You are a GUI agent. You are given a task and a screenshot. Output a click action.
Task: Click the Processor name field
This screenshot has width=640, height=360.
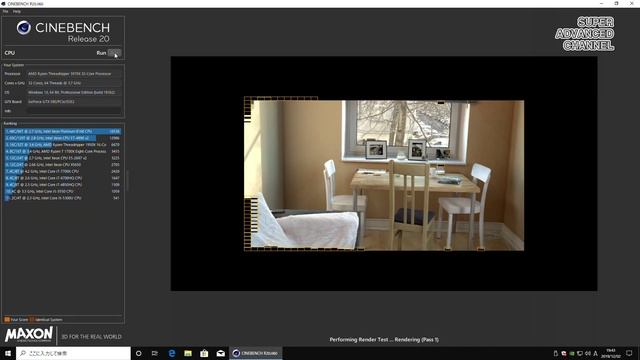(74, 74)
